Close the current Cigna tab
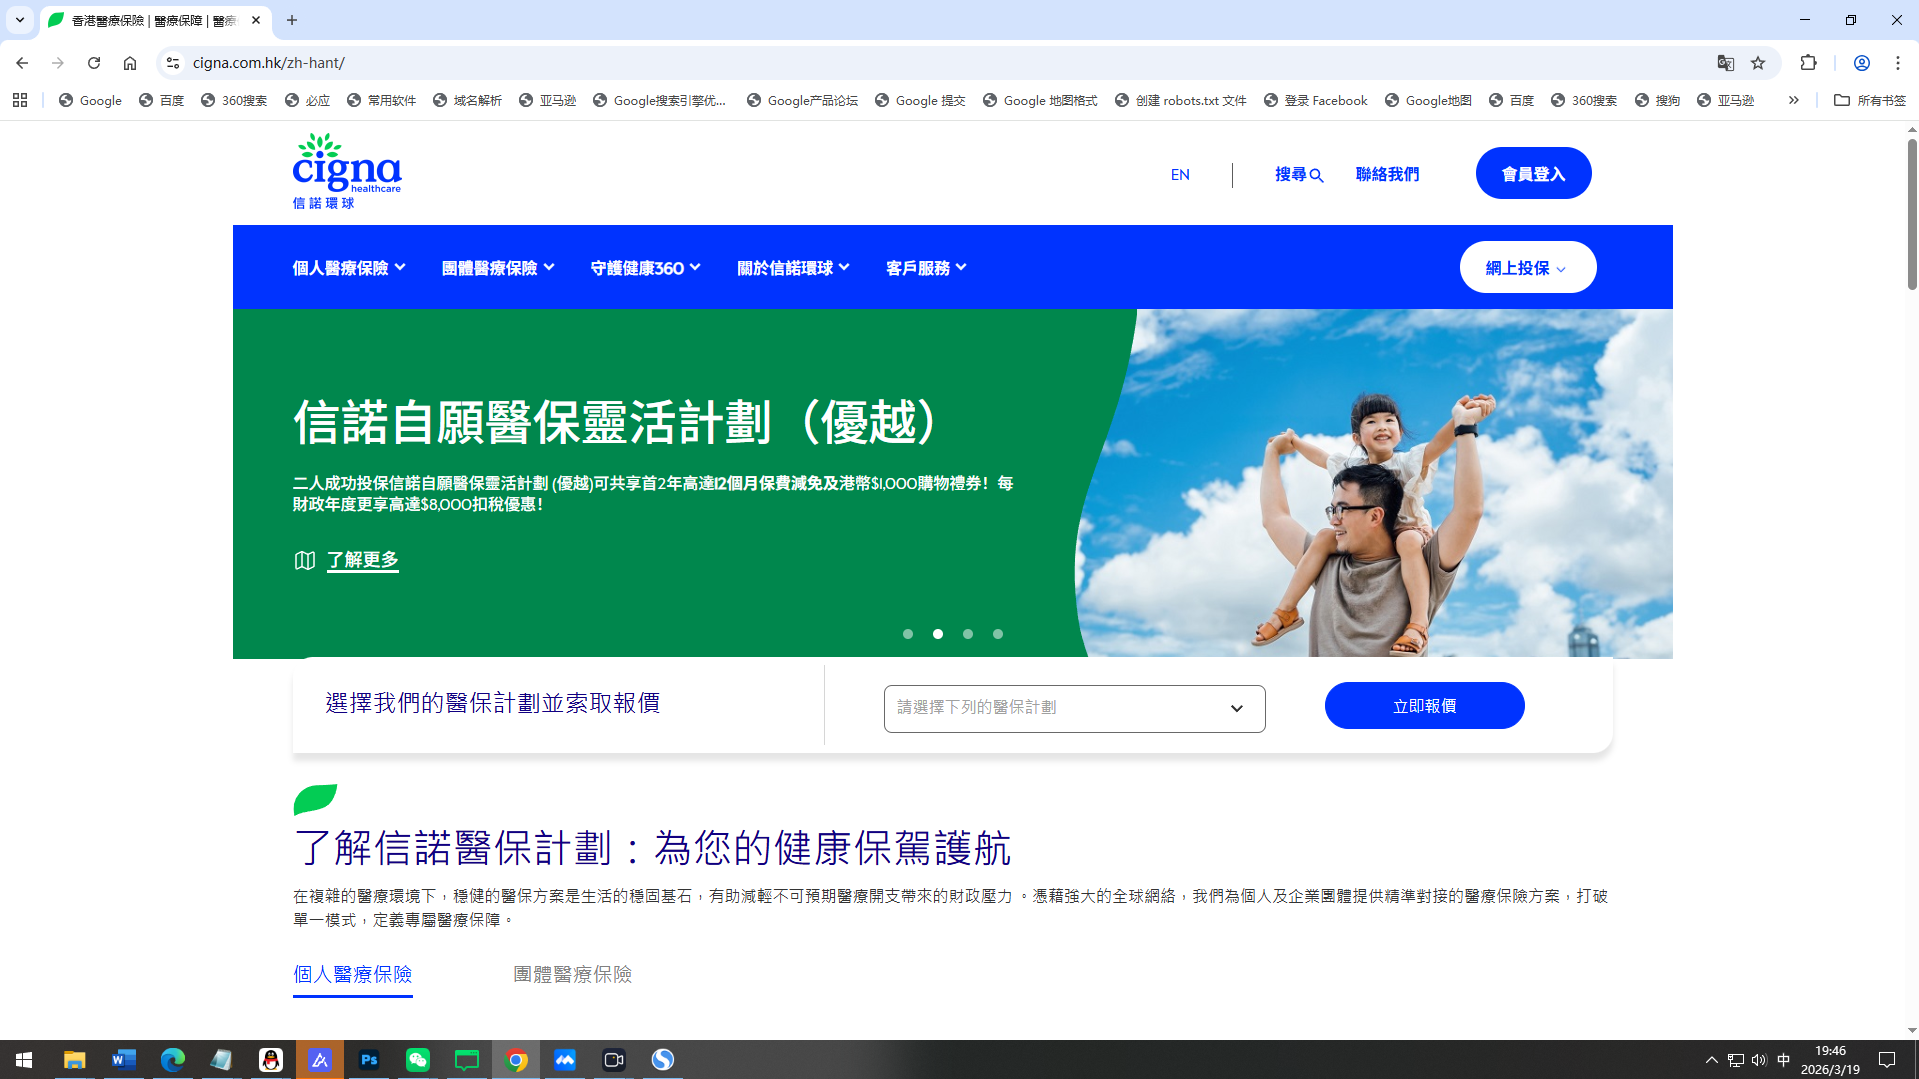The image size is (1919, 1079). click(256, 20)
